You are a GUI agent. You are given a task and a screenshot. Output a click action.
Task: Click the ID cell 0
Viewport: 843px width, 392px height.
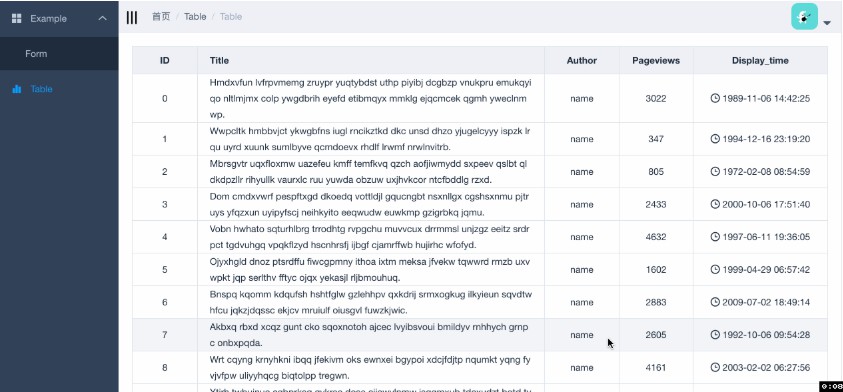pyautogui.click(x=165, y=98)
